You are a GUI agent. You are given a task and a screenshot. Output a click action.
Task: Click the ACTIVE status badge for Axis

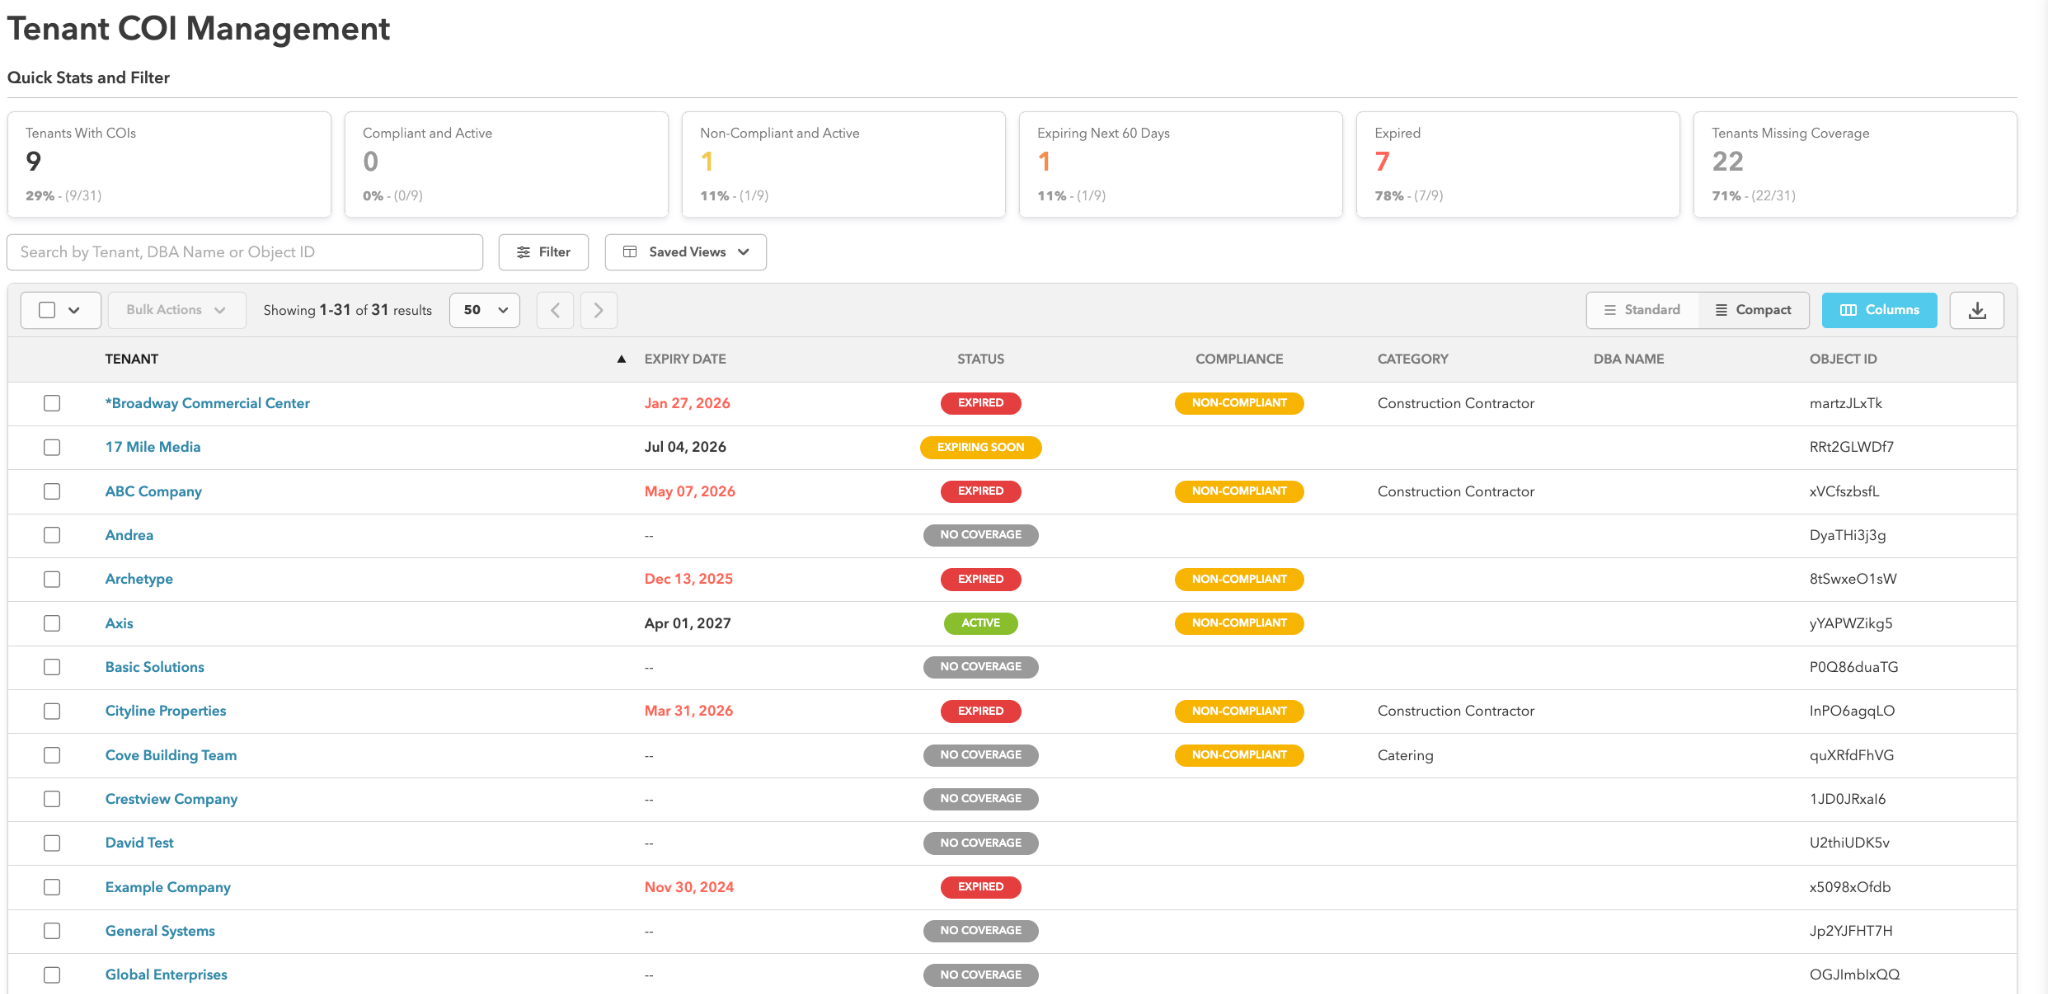(x=980, y=623)
